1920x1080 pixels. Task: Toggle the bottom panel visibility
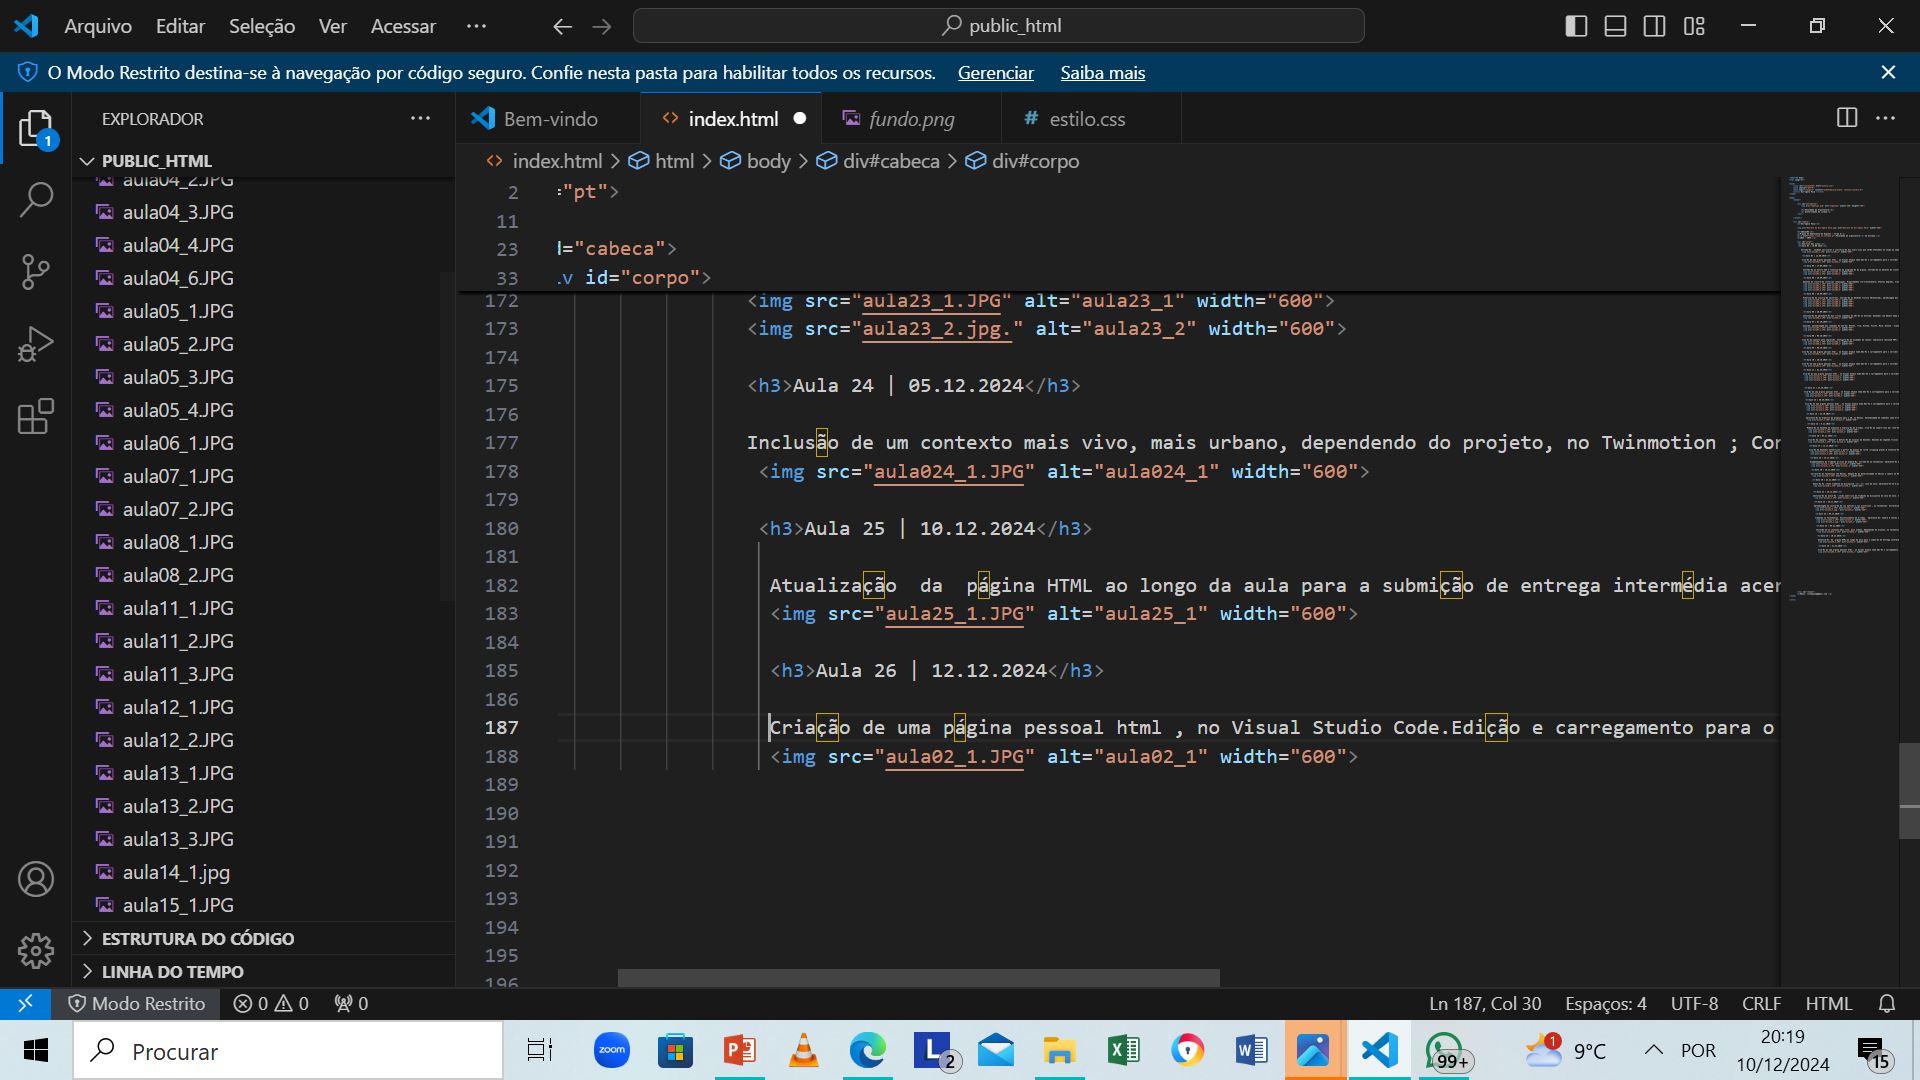click(1615, 26)
